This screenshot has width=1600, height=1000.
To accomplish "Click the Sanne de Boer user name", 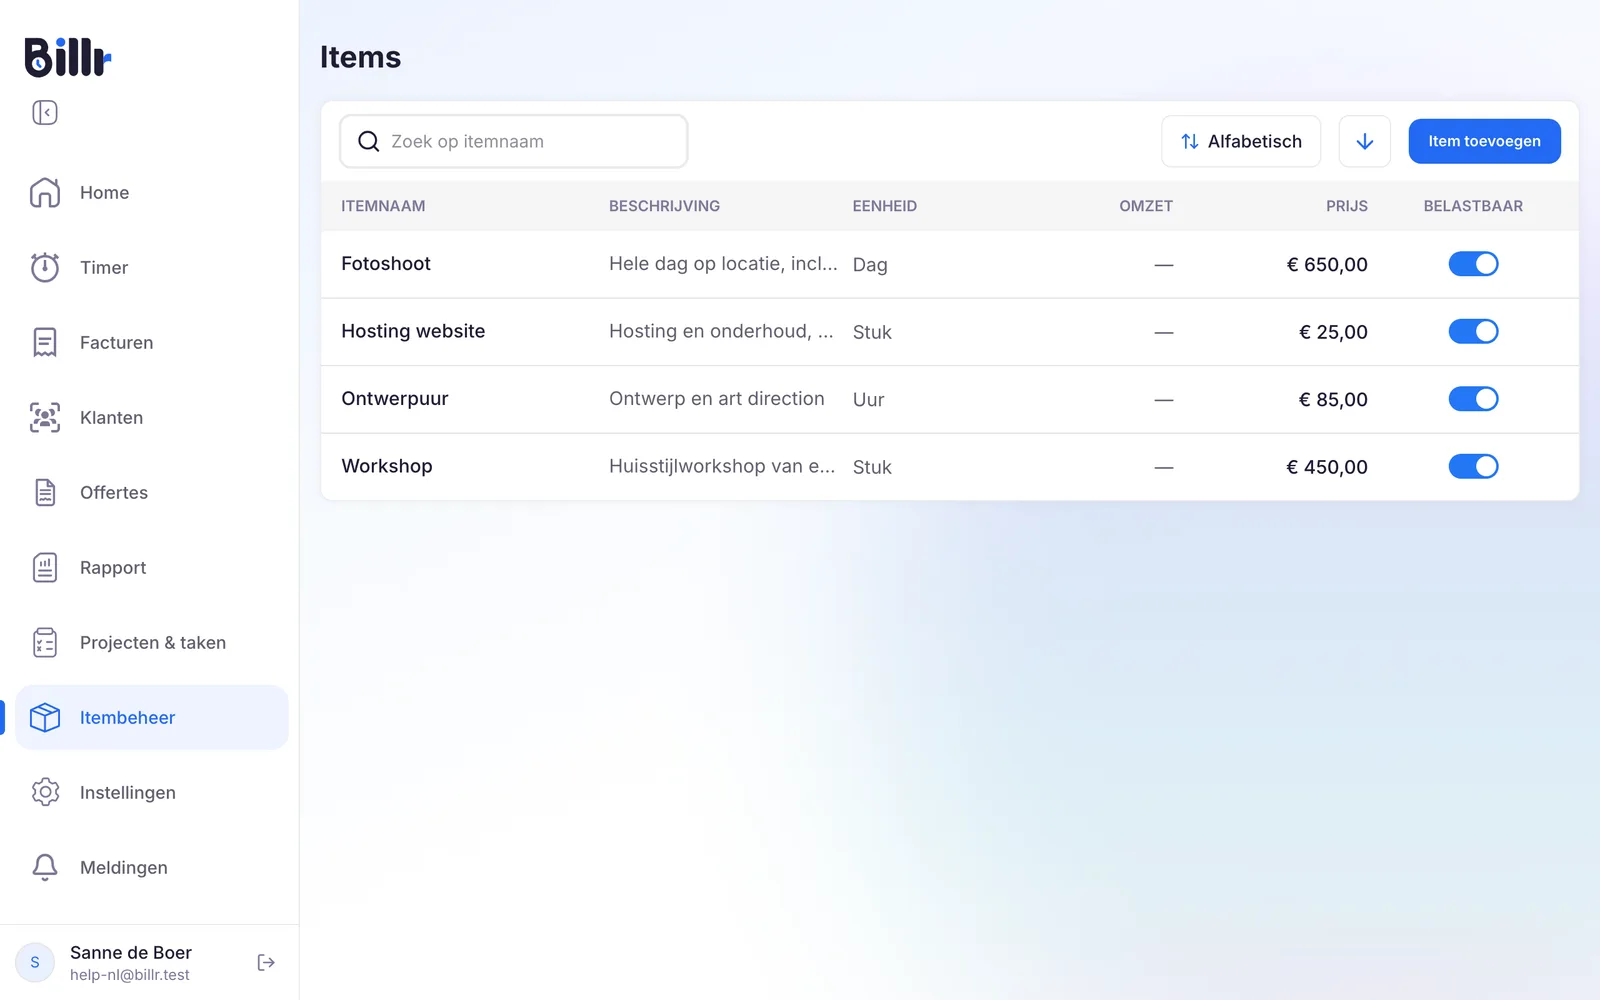I will tap(131, 952).
